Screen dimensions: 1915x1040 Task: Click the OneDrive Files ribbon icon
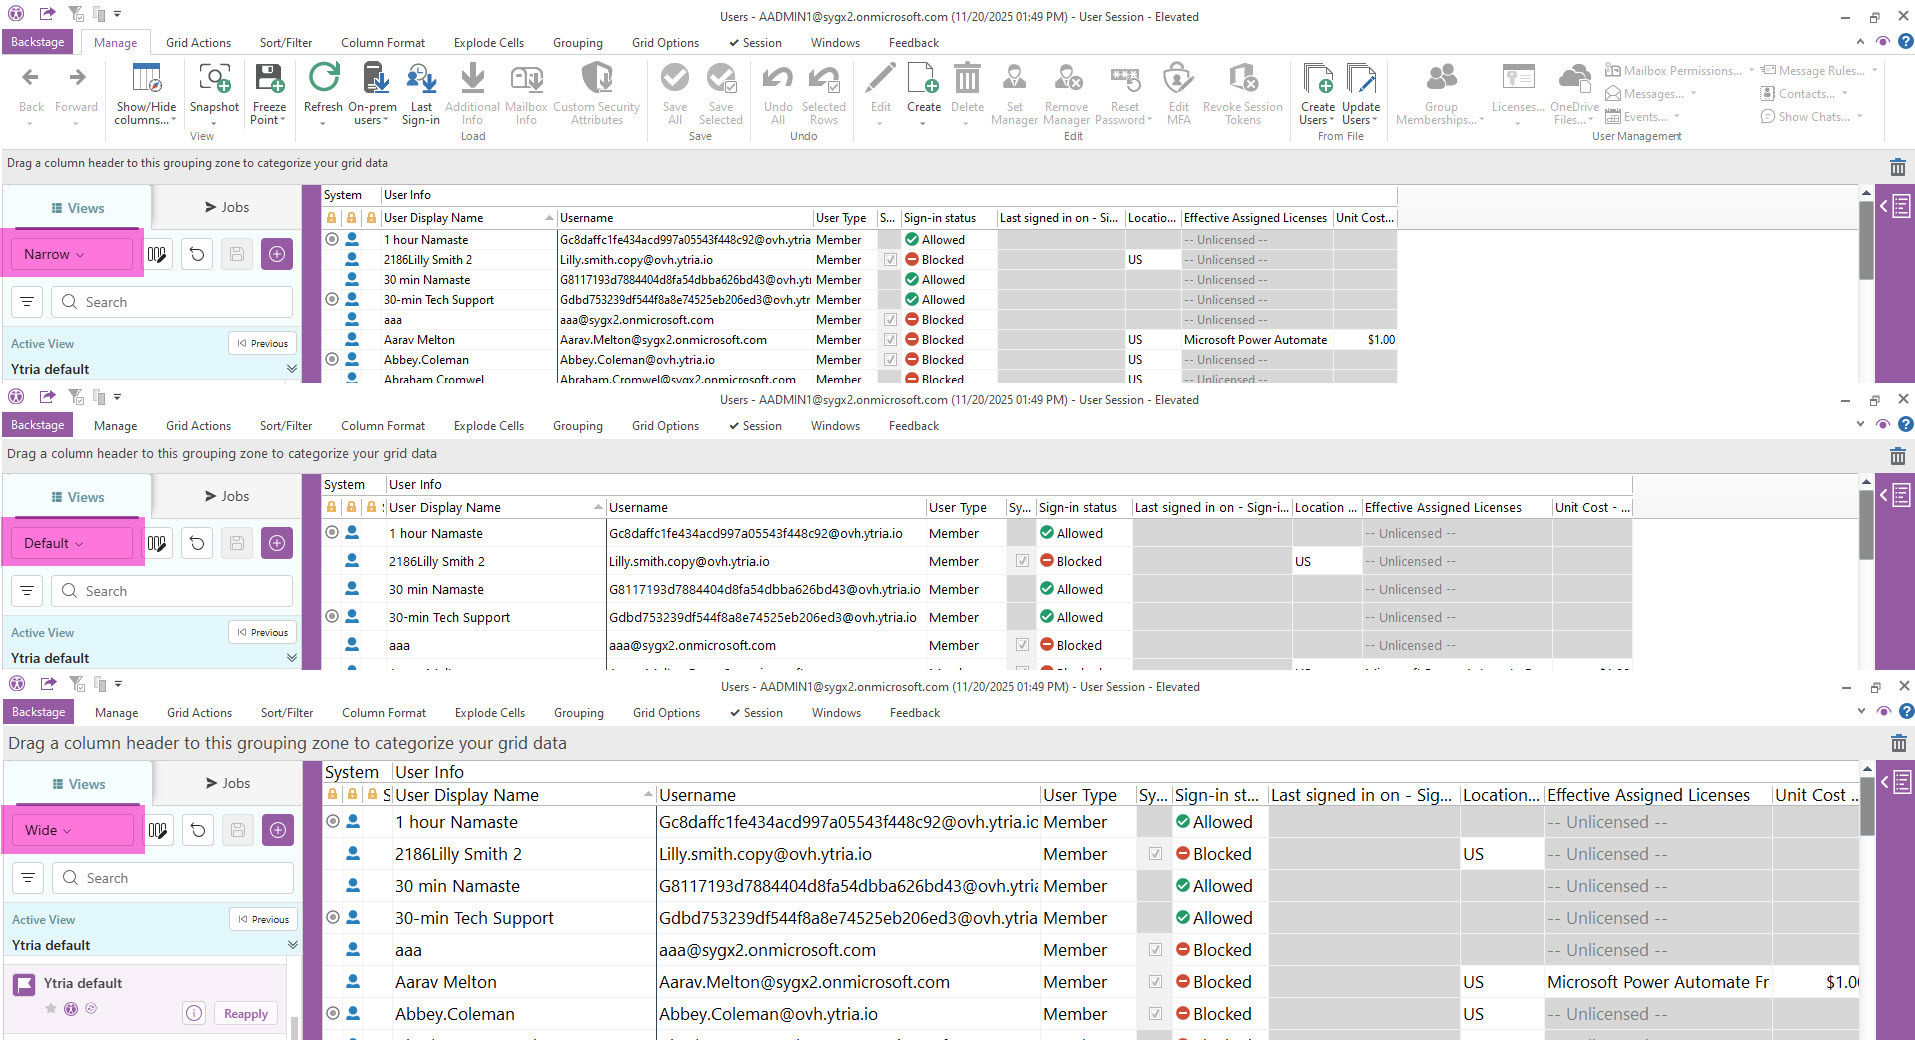(1574, 80)
